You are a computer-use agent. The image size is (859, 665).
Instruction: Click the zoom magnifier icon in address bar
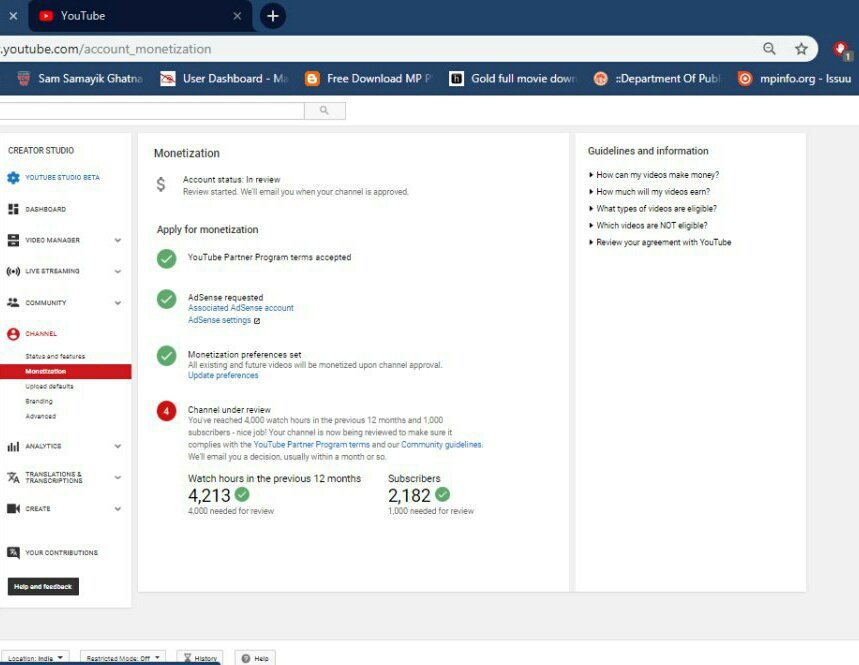click(x=769, y=49)
